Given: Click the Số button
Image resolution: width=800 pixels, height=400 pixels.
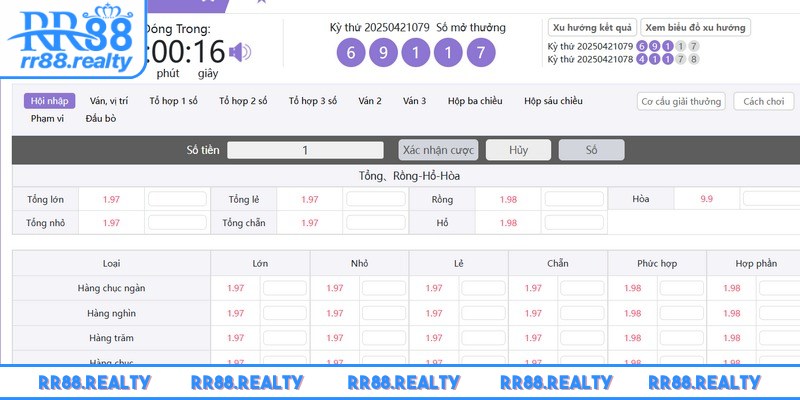Looking at the screenshot, I should pos(591,150).
